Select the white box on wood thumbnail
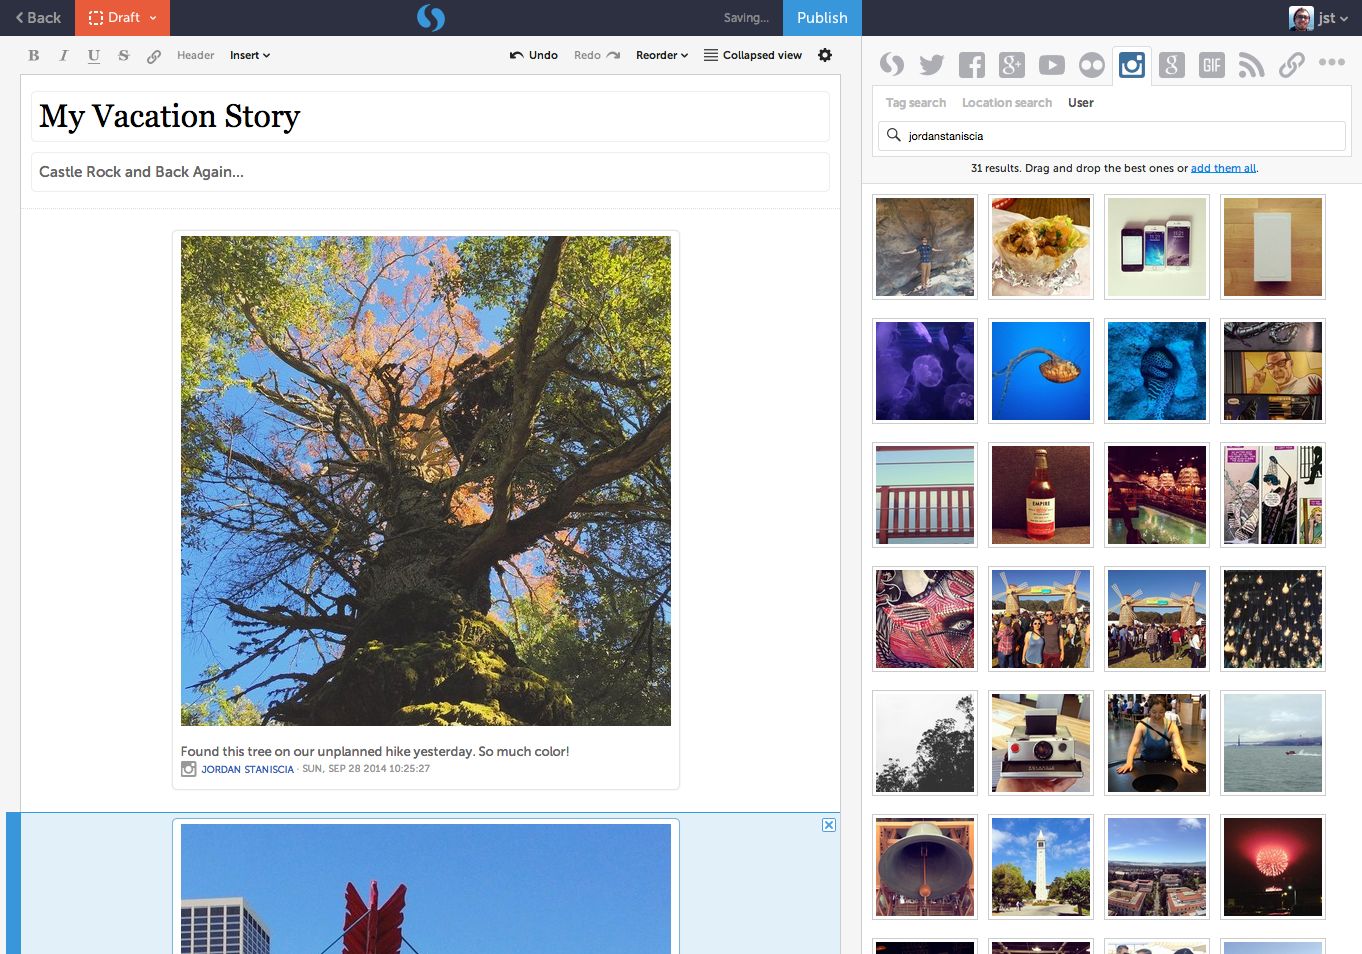This screenshot has height=954, width=1362. pyautogui.click(x=1273, y=247)
